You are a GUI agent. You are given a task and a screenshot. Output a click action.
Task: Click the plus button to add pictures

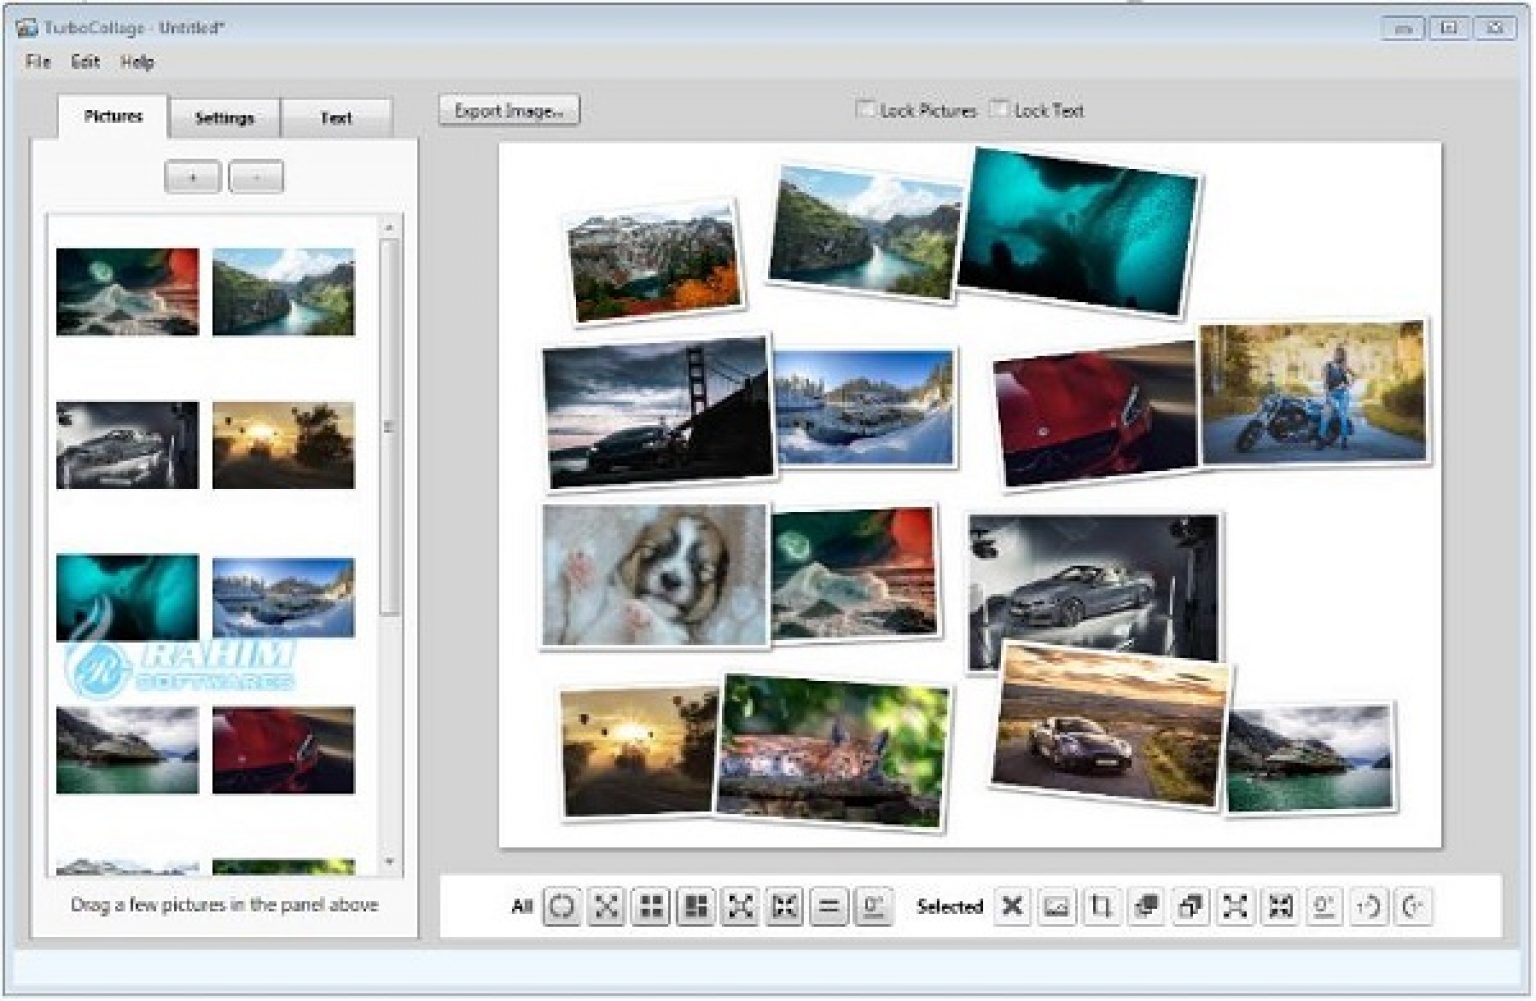(192, 177)
